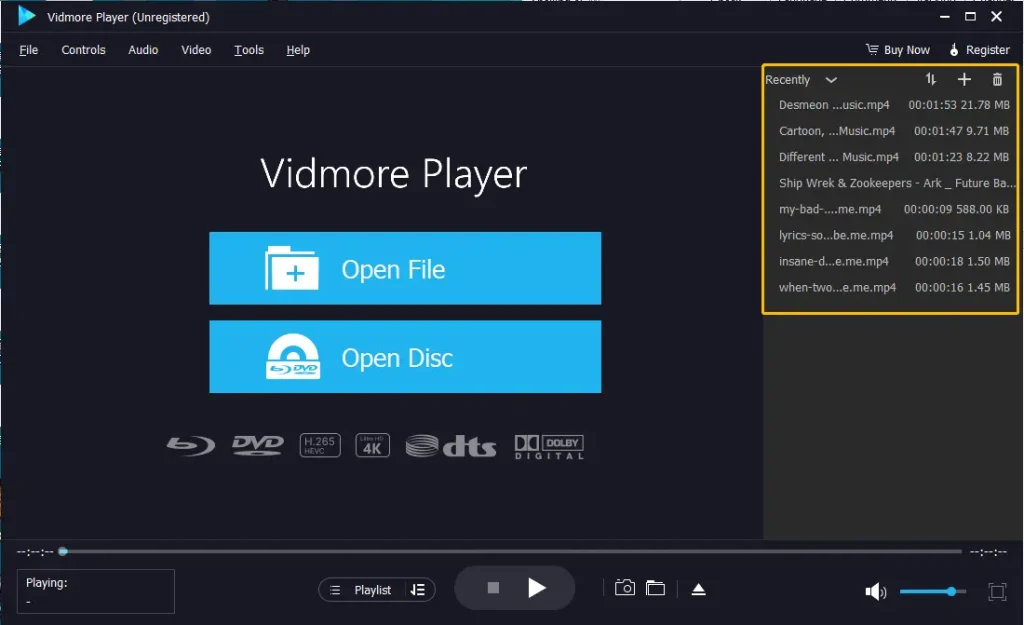Click the eject disc icon
Viewport: 1024px width, 625px height.
[698, 589]
